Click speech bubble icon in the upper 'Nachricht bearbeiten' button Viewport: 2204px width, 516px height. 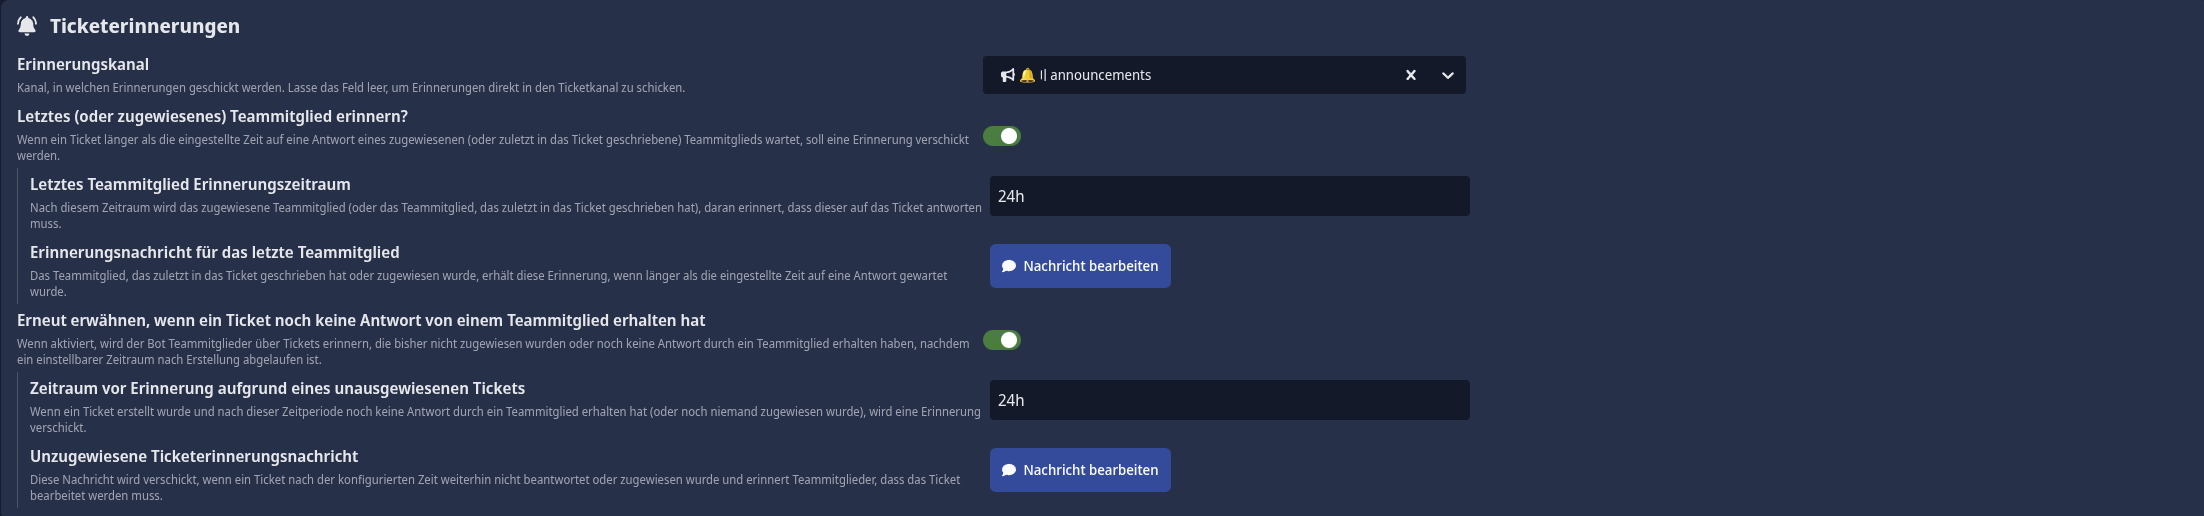click(1009, 266)
